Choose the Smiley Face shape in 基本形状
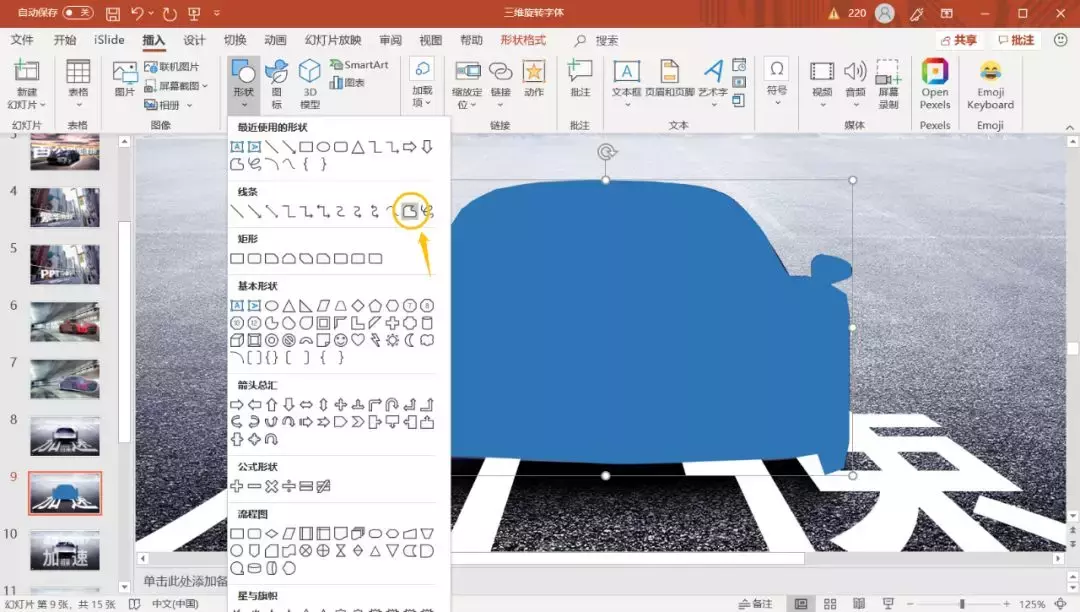The image size is (1080, 612). click(340, 340)
